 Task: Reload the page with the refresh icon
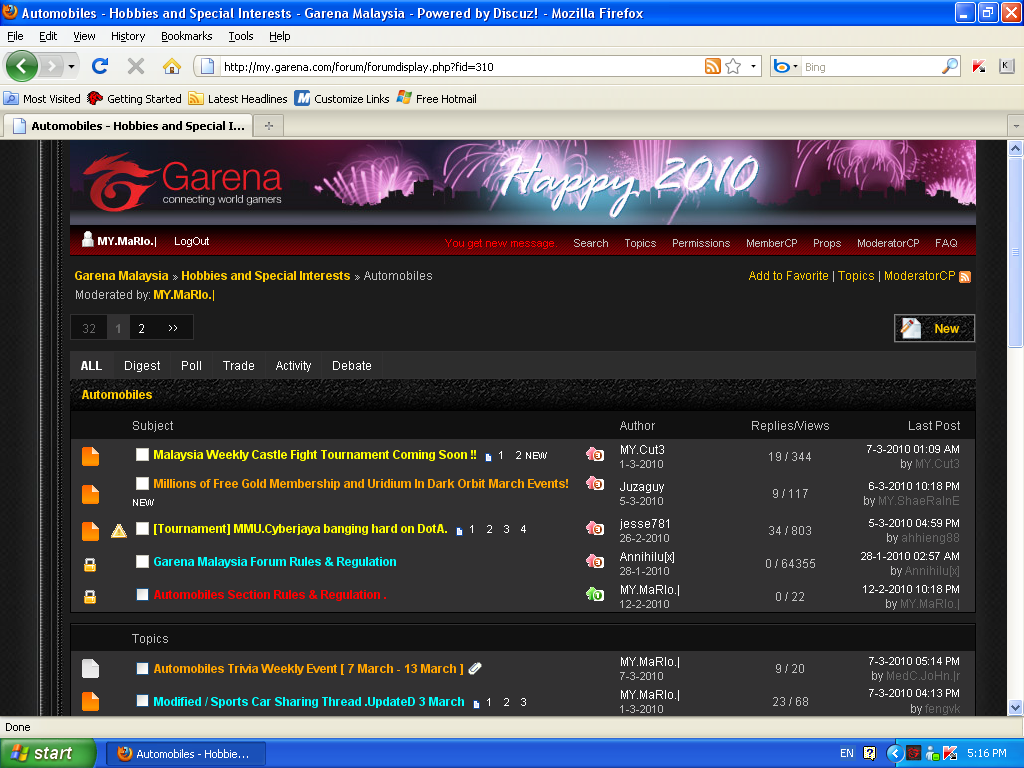coord(100,66)
